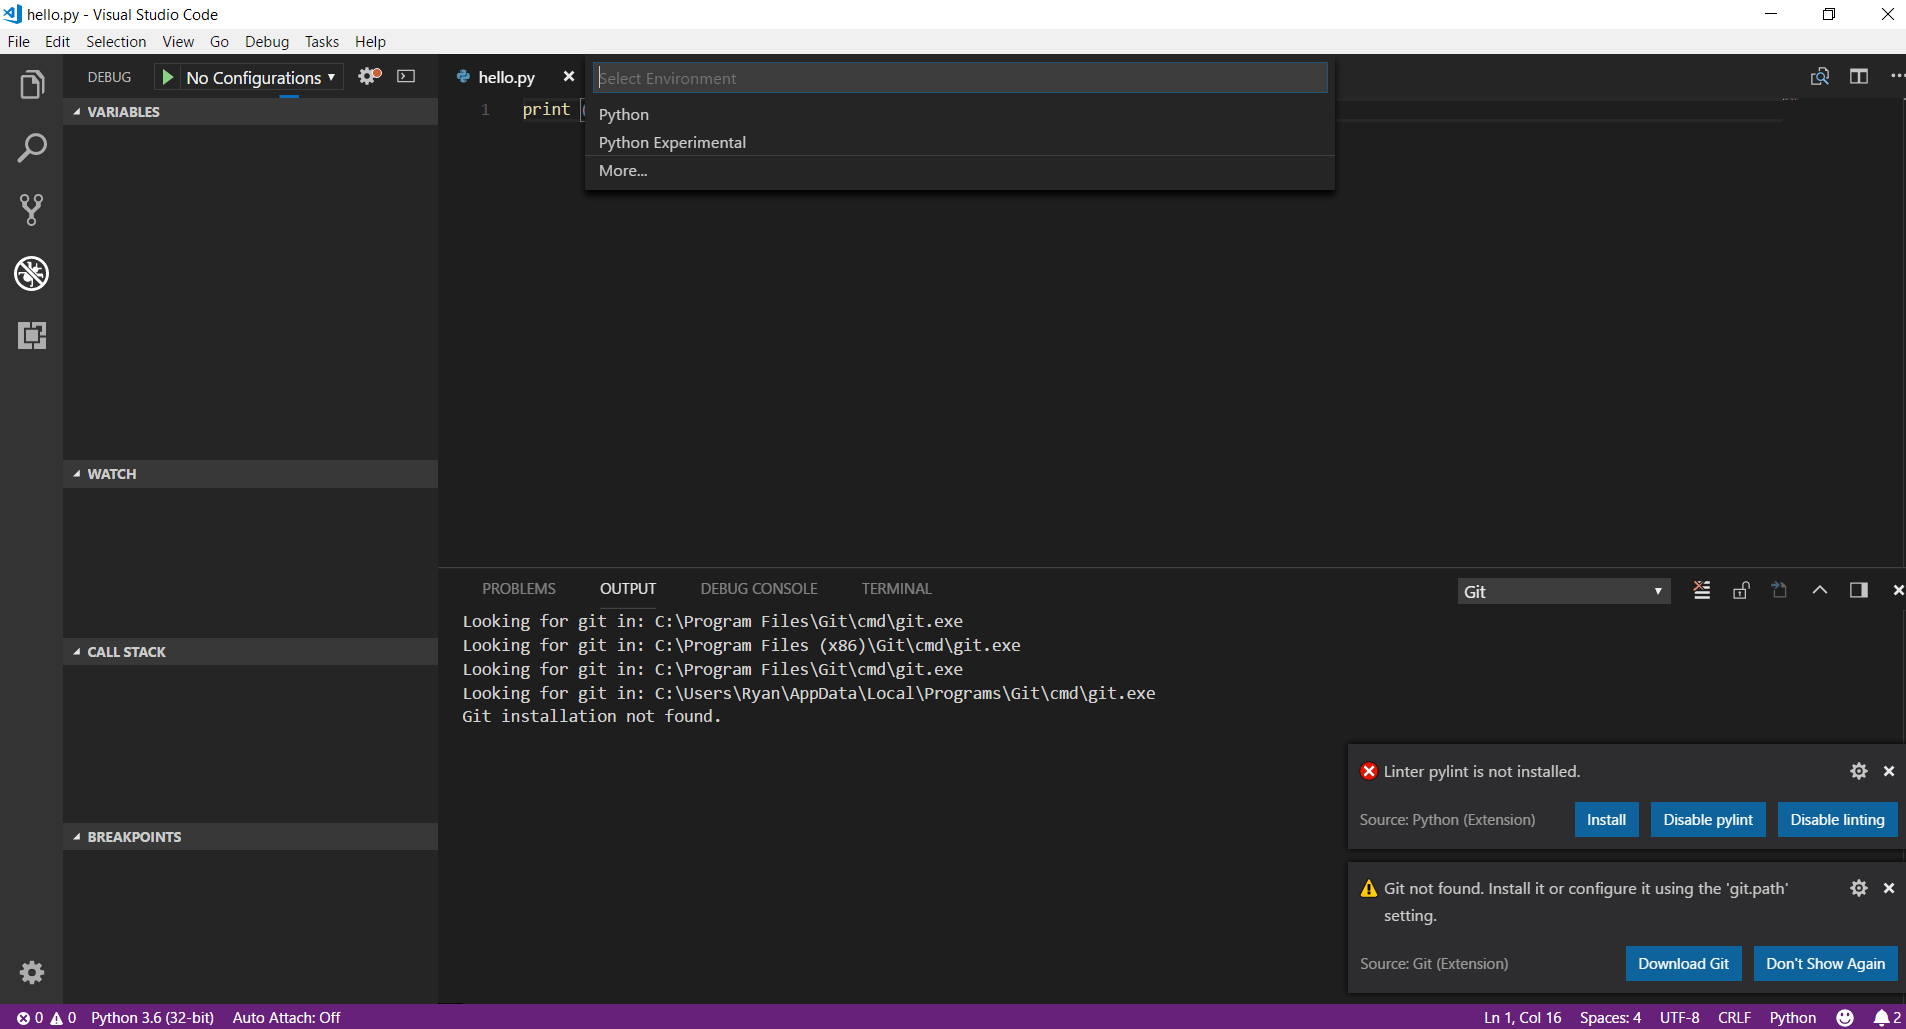Click the debug configuration gear icon
This screenshot has width=1906, height=1029.
(367, 75)
